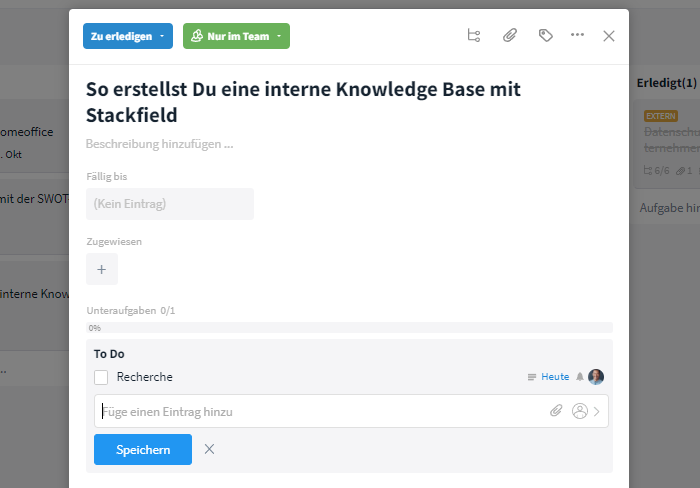The height and width of the screenshot is (488, 700).
Task: Edit the task title So erstellst Du
Action: [x=303, y=102]
